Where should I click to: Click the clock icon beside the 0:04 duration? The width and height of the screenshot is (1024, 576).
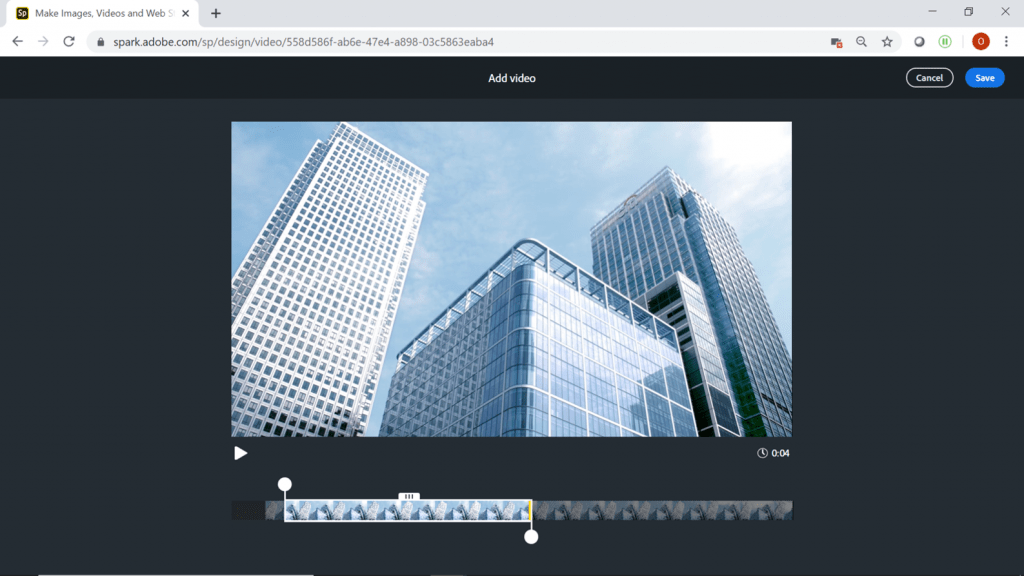point(762,452)
